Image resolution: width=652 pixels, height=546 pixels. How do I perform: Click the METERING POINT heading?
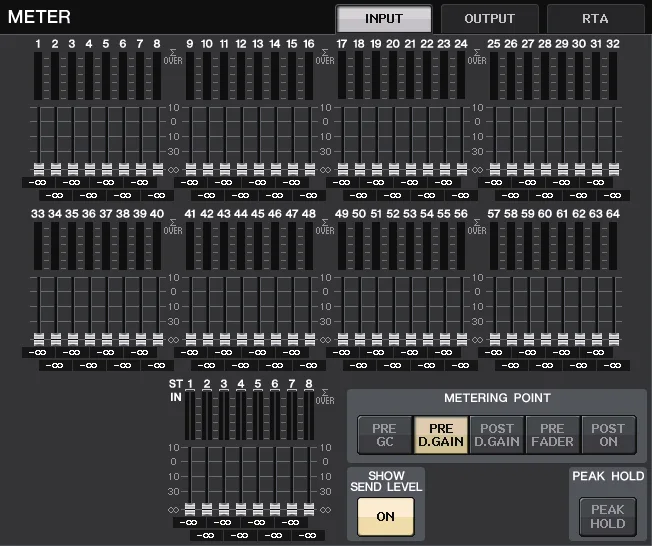point(497,398)
